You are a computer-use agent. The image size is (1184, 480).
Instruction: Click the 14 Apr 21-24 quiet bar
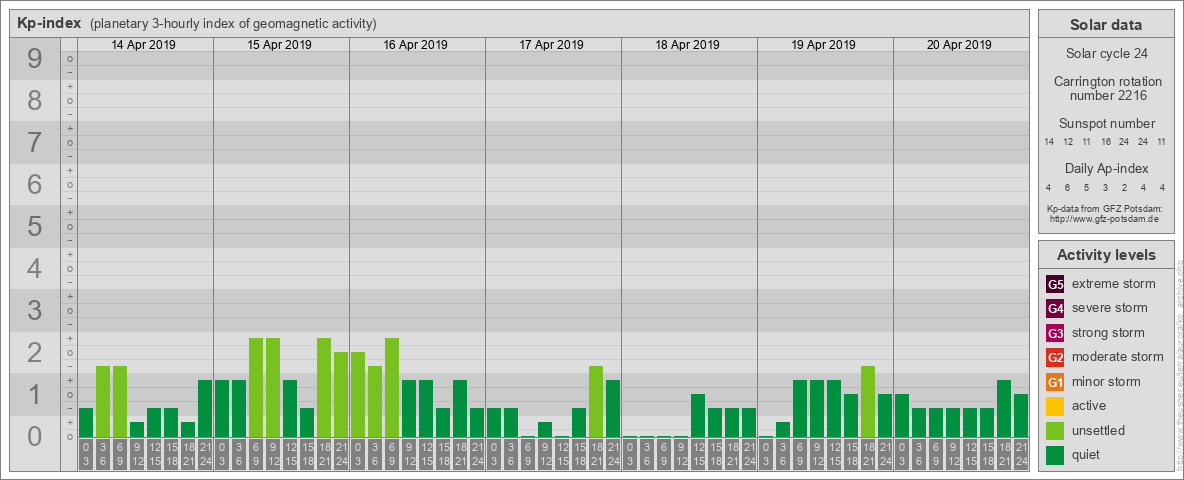point(205,408)
